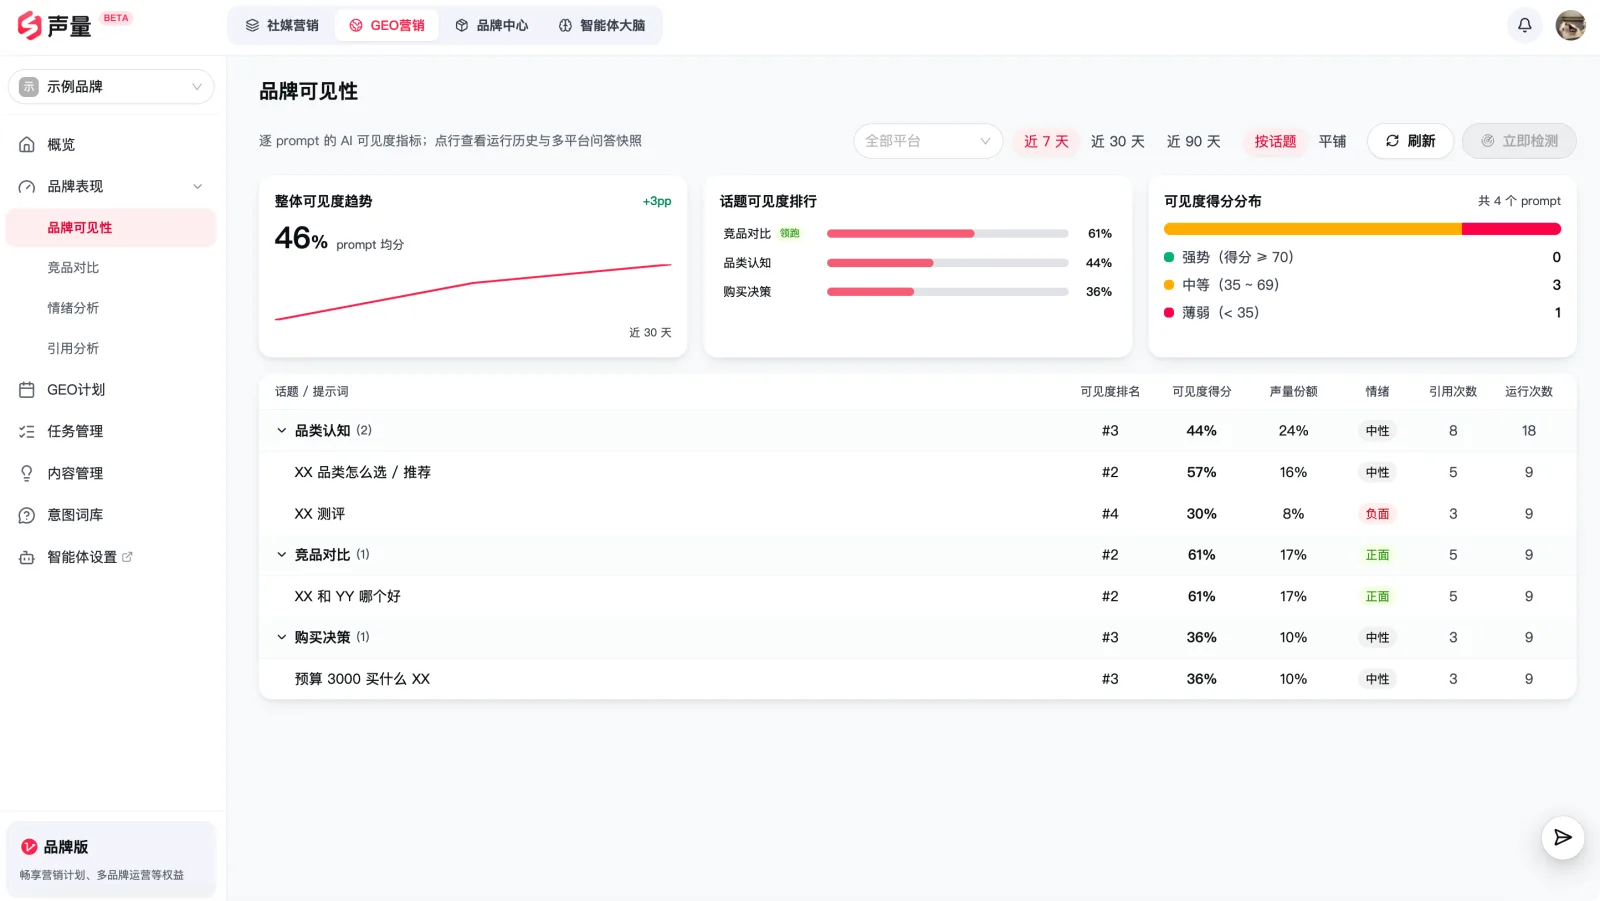Open 情绪分析 in the sidebar
This screenshot has height=901, width=1600.
pyautogui.click(x=73, y=308)
